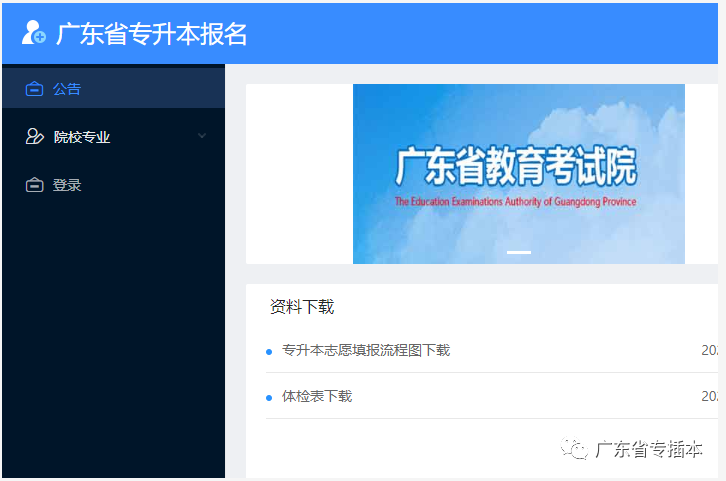Click the briefcase icon beside 公告
Viewport: 726px width, 481px height.
[34, 88]
